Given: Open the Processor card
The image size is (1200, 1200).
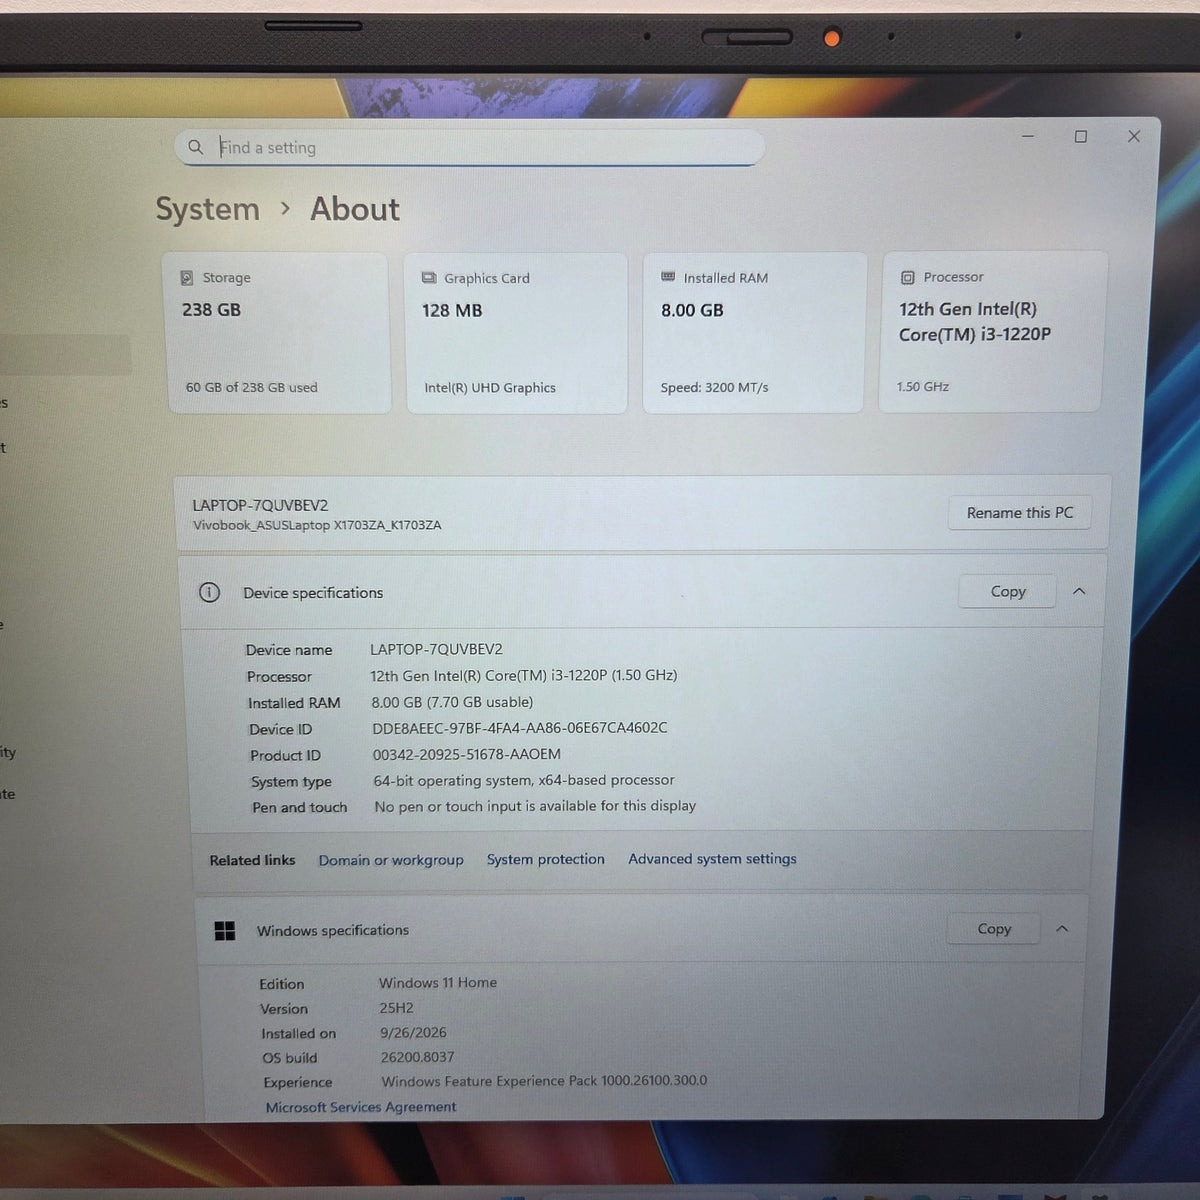Looking at the screenshot, I should pos(992,331).
